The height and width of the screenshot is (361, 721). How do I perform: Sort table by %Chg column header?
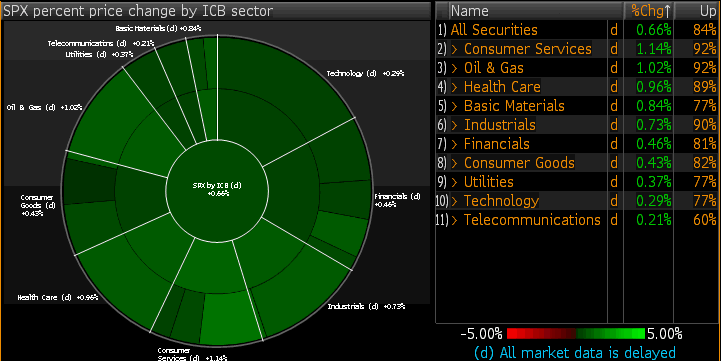(x=650, y=11)
